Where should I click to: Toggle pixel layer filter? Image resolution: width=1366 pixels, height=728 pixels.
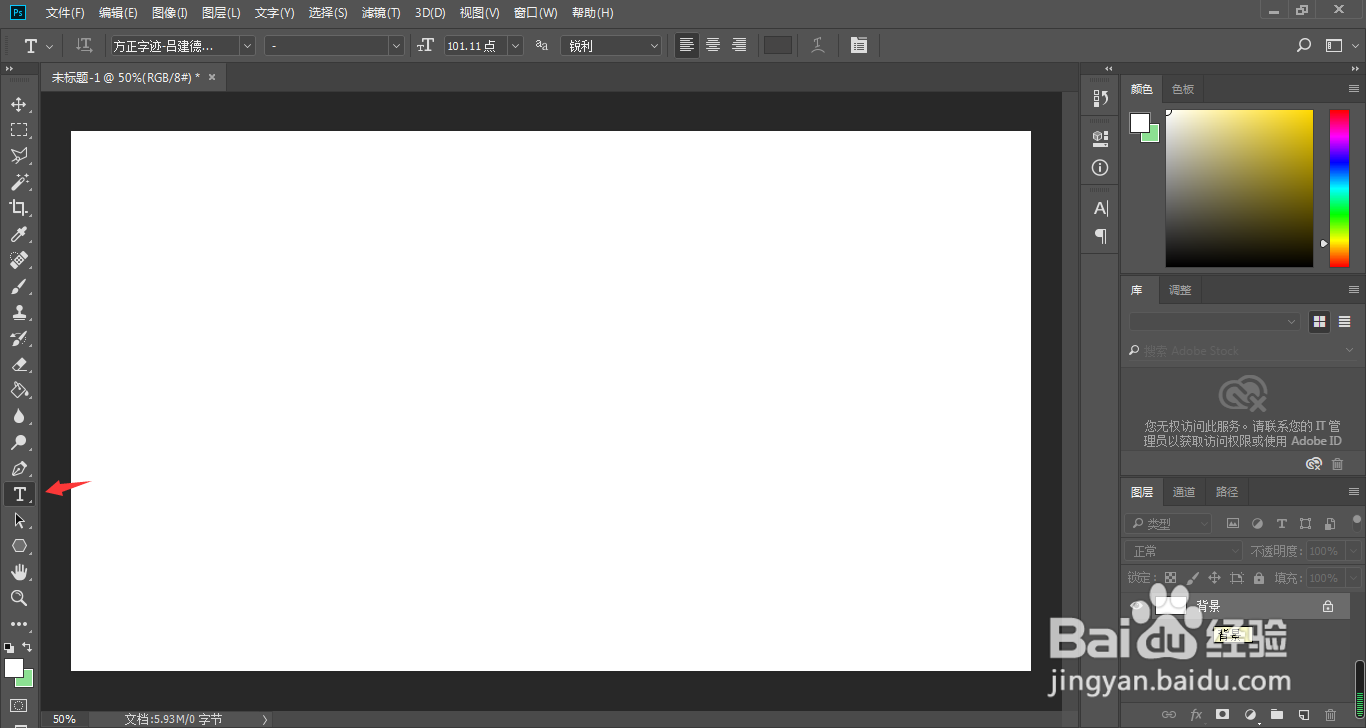[1233, 524]
